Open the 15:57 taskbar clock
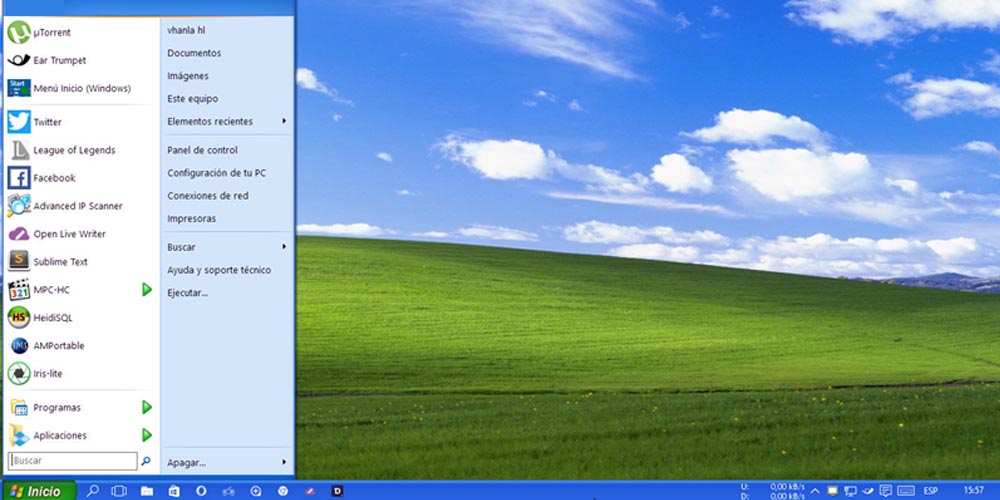This screenshot has width=1000, height=500. (x=973, y=490)
